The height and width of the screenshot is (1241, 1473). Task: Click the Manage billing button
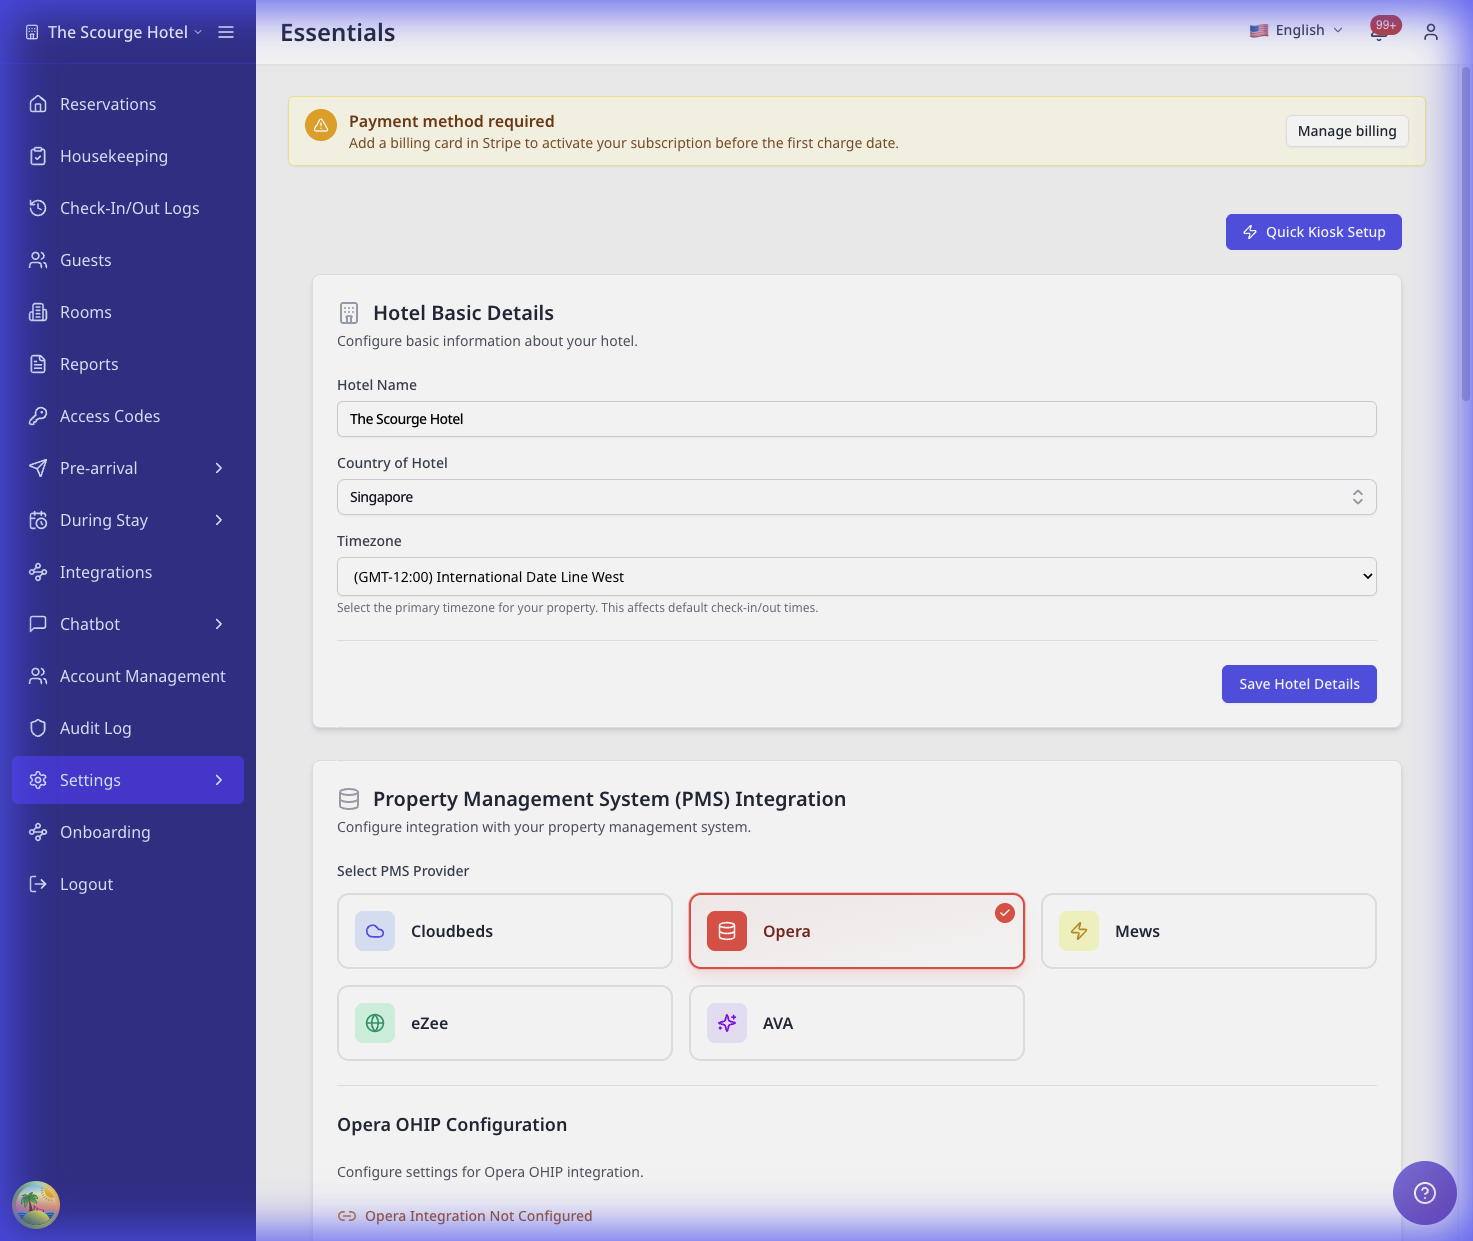tap(1346, 131)
